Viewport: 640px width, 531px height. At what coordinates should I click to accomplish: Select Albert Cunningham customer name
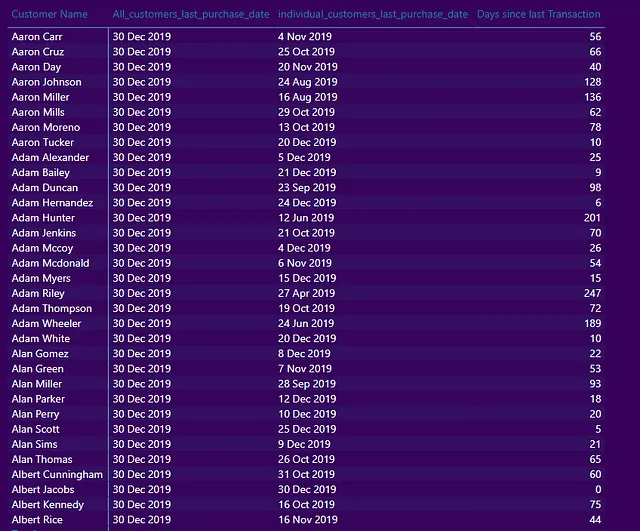(x=57, y=475)
